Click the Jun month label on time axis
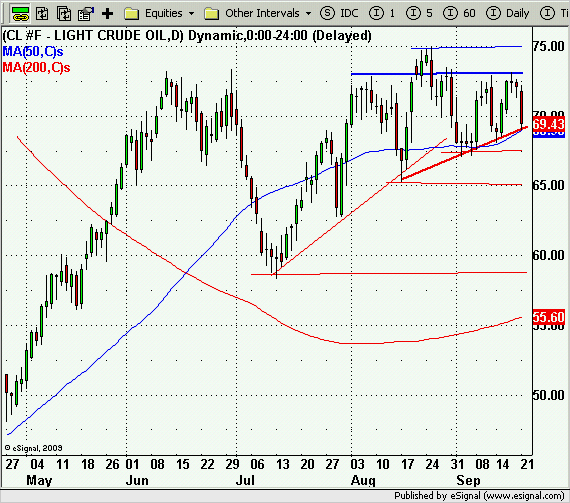570x503 pixels. pos(137,480)
